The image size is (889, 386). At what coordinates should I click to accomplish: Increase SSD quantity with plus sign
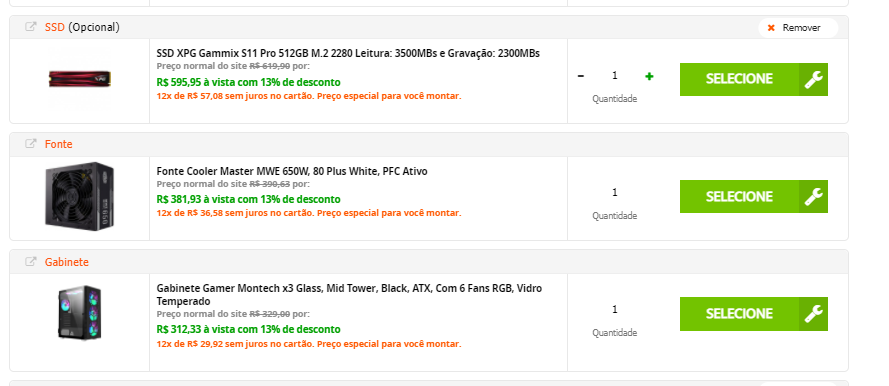(x=649, y=76)
